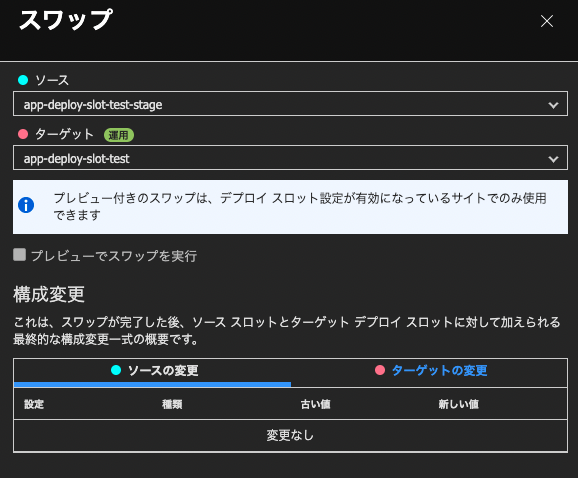Expand the ソース dropdown chevron
The image size is (578, 478).
tap(553, 105)
